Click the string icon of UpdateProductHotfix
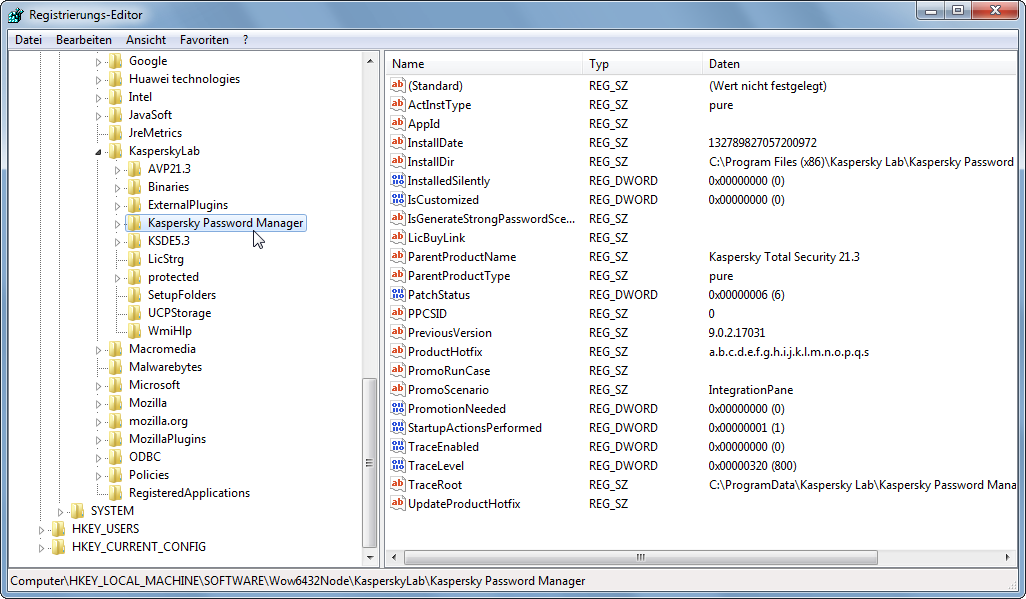 coord(397,503)
